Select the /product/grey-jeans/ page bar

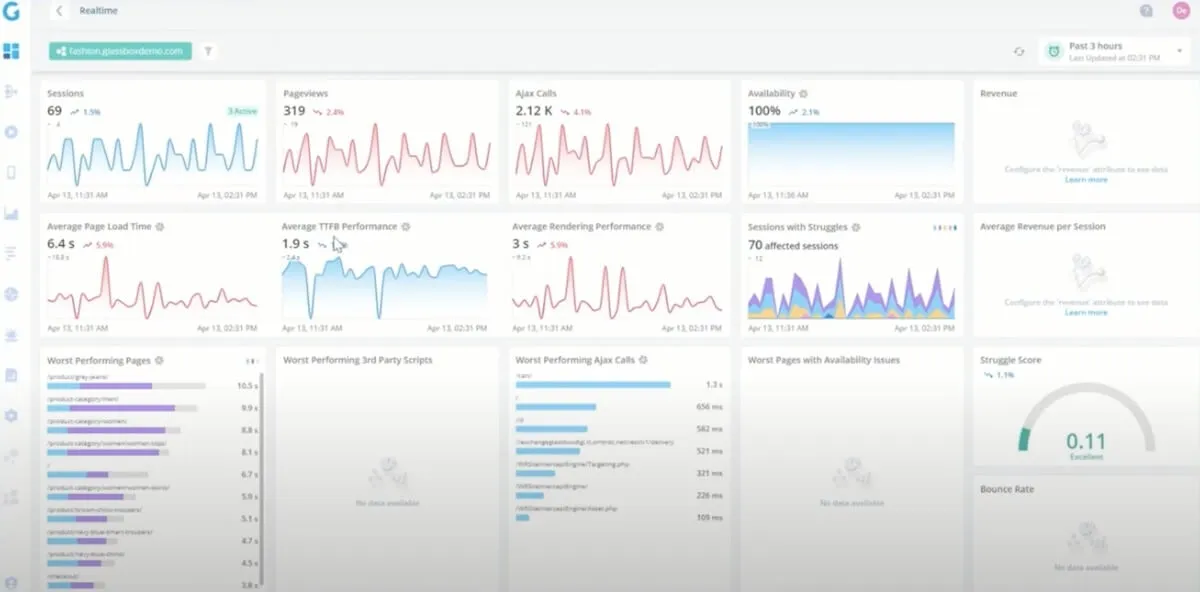[x=126, y=385]
